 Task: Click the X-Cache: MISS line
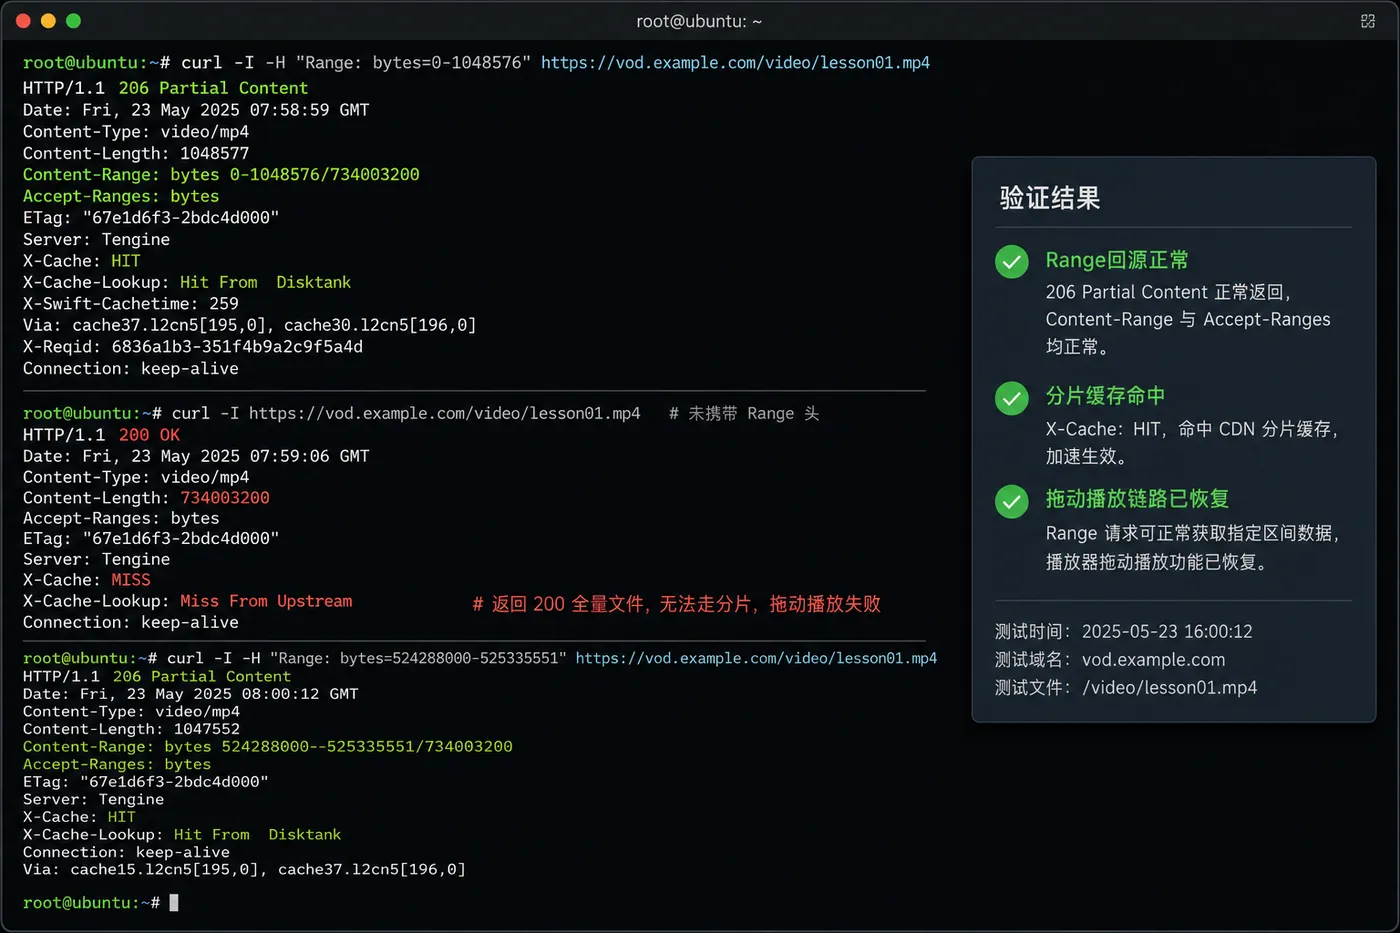87,580
